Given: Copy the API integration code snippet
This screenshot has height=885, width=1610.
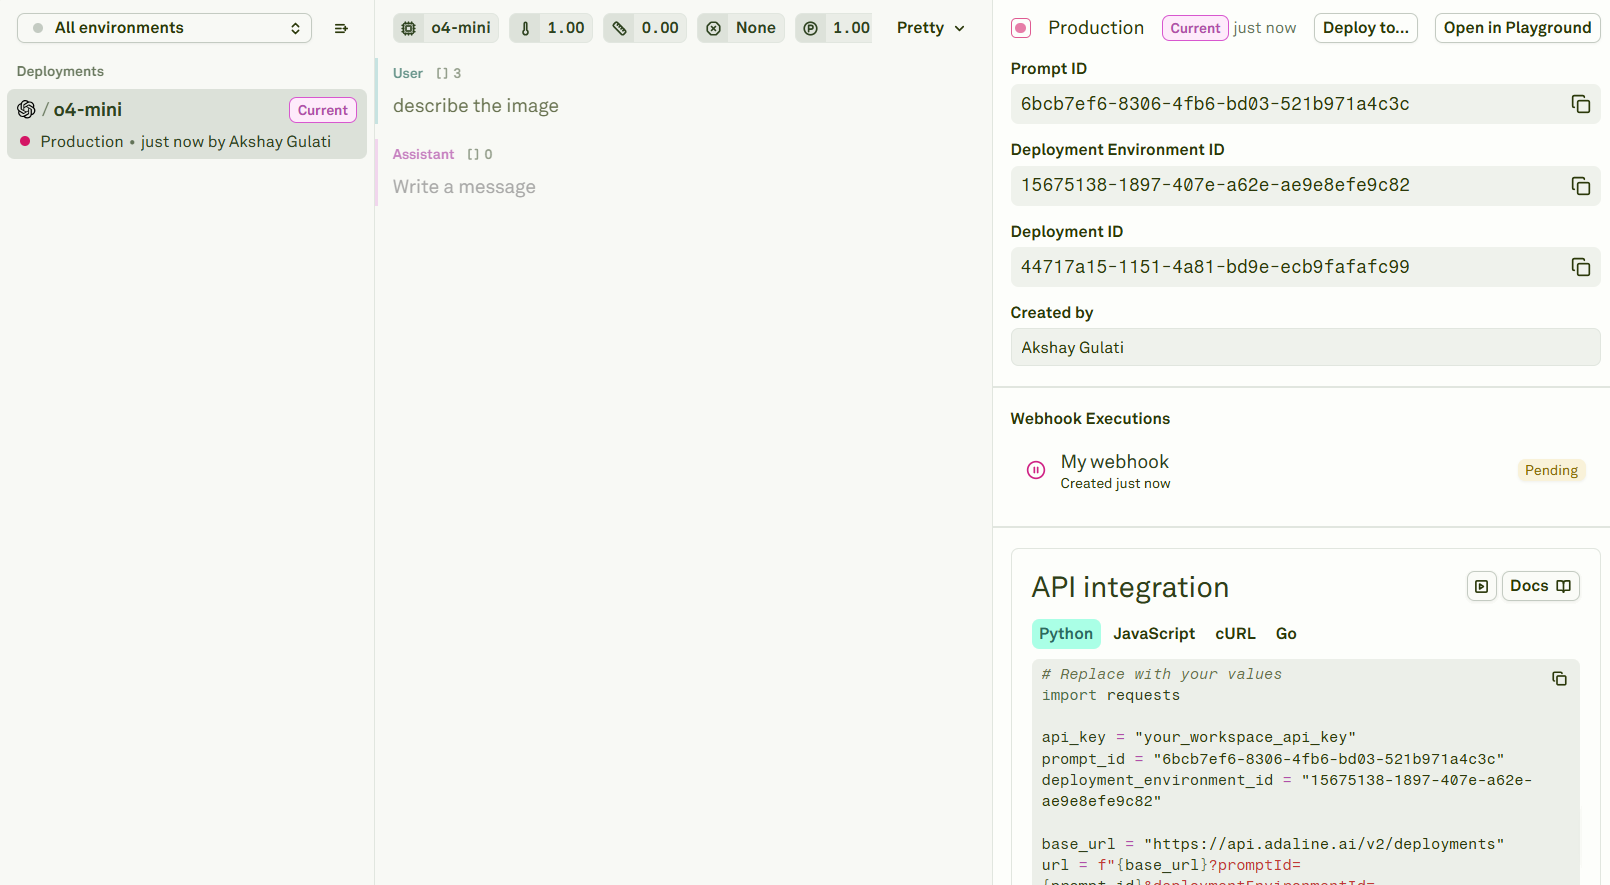Looking at the screenshot, I should (x=1559, y=679).
